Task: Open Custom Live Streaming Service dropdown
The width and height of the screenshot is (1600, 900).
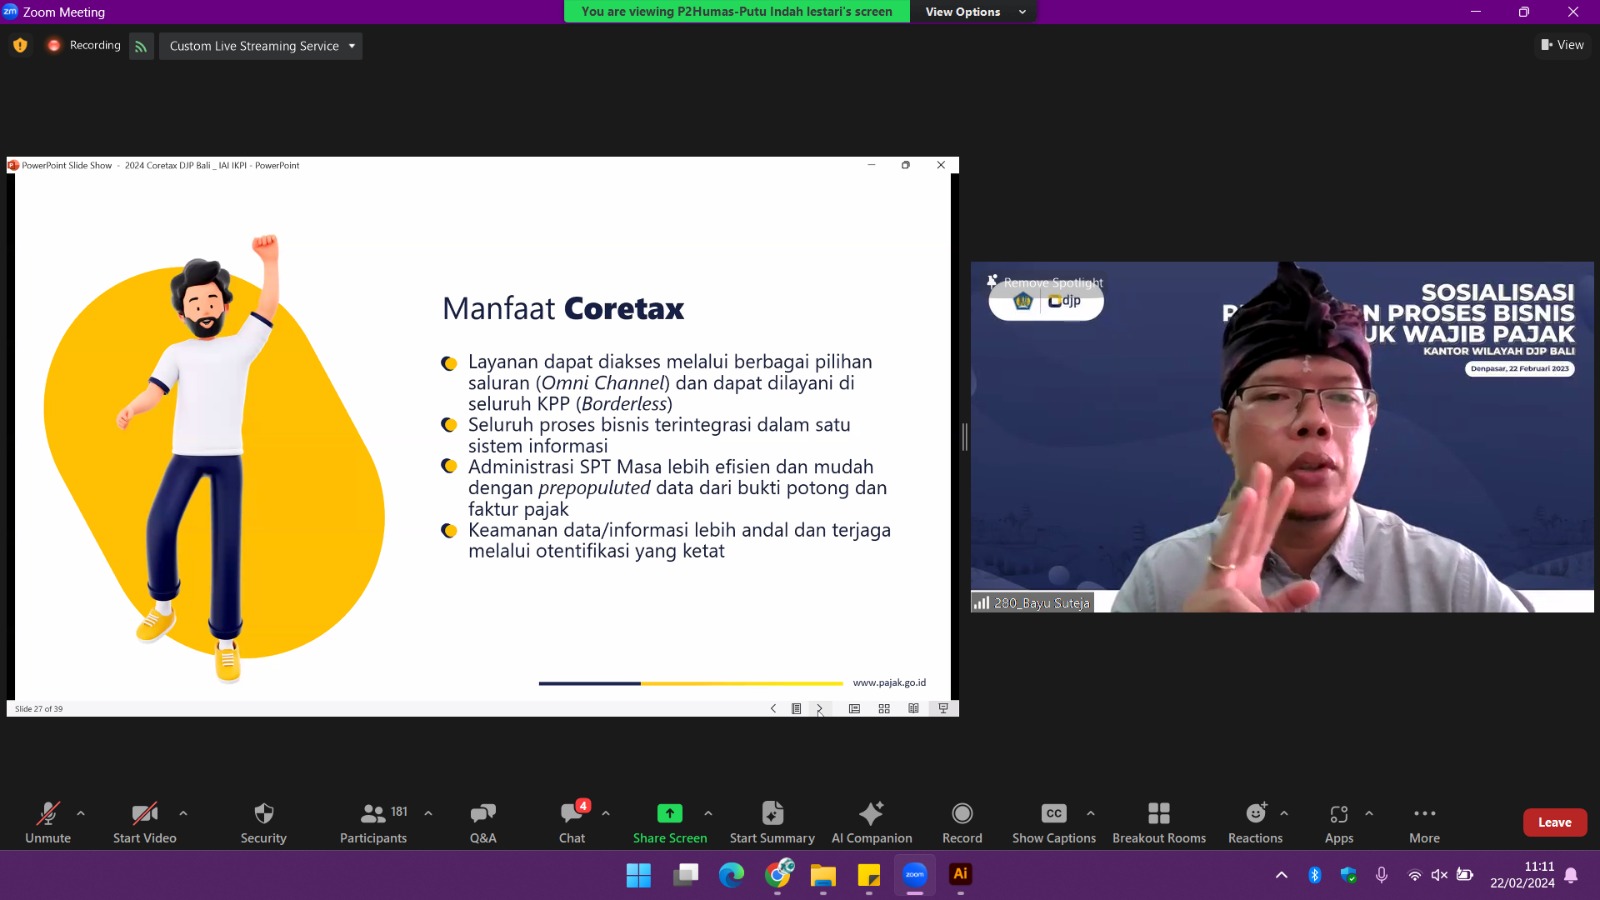Action: pyautogui.click(x=261, y=46)
